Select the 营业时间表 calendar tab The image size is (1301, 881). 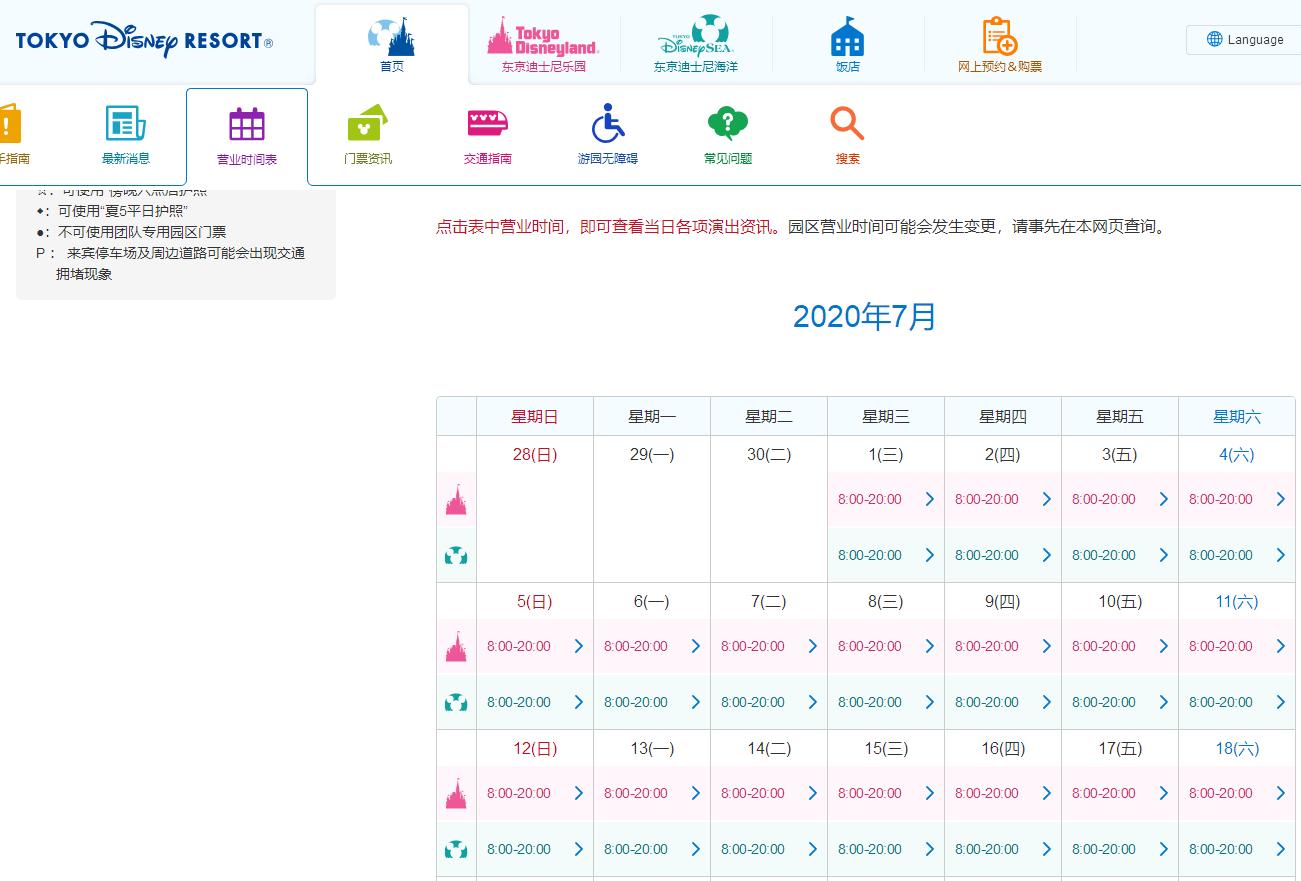point(247,136)
